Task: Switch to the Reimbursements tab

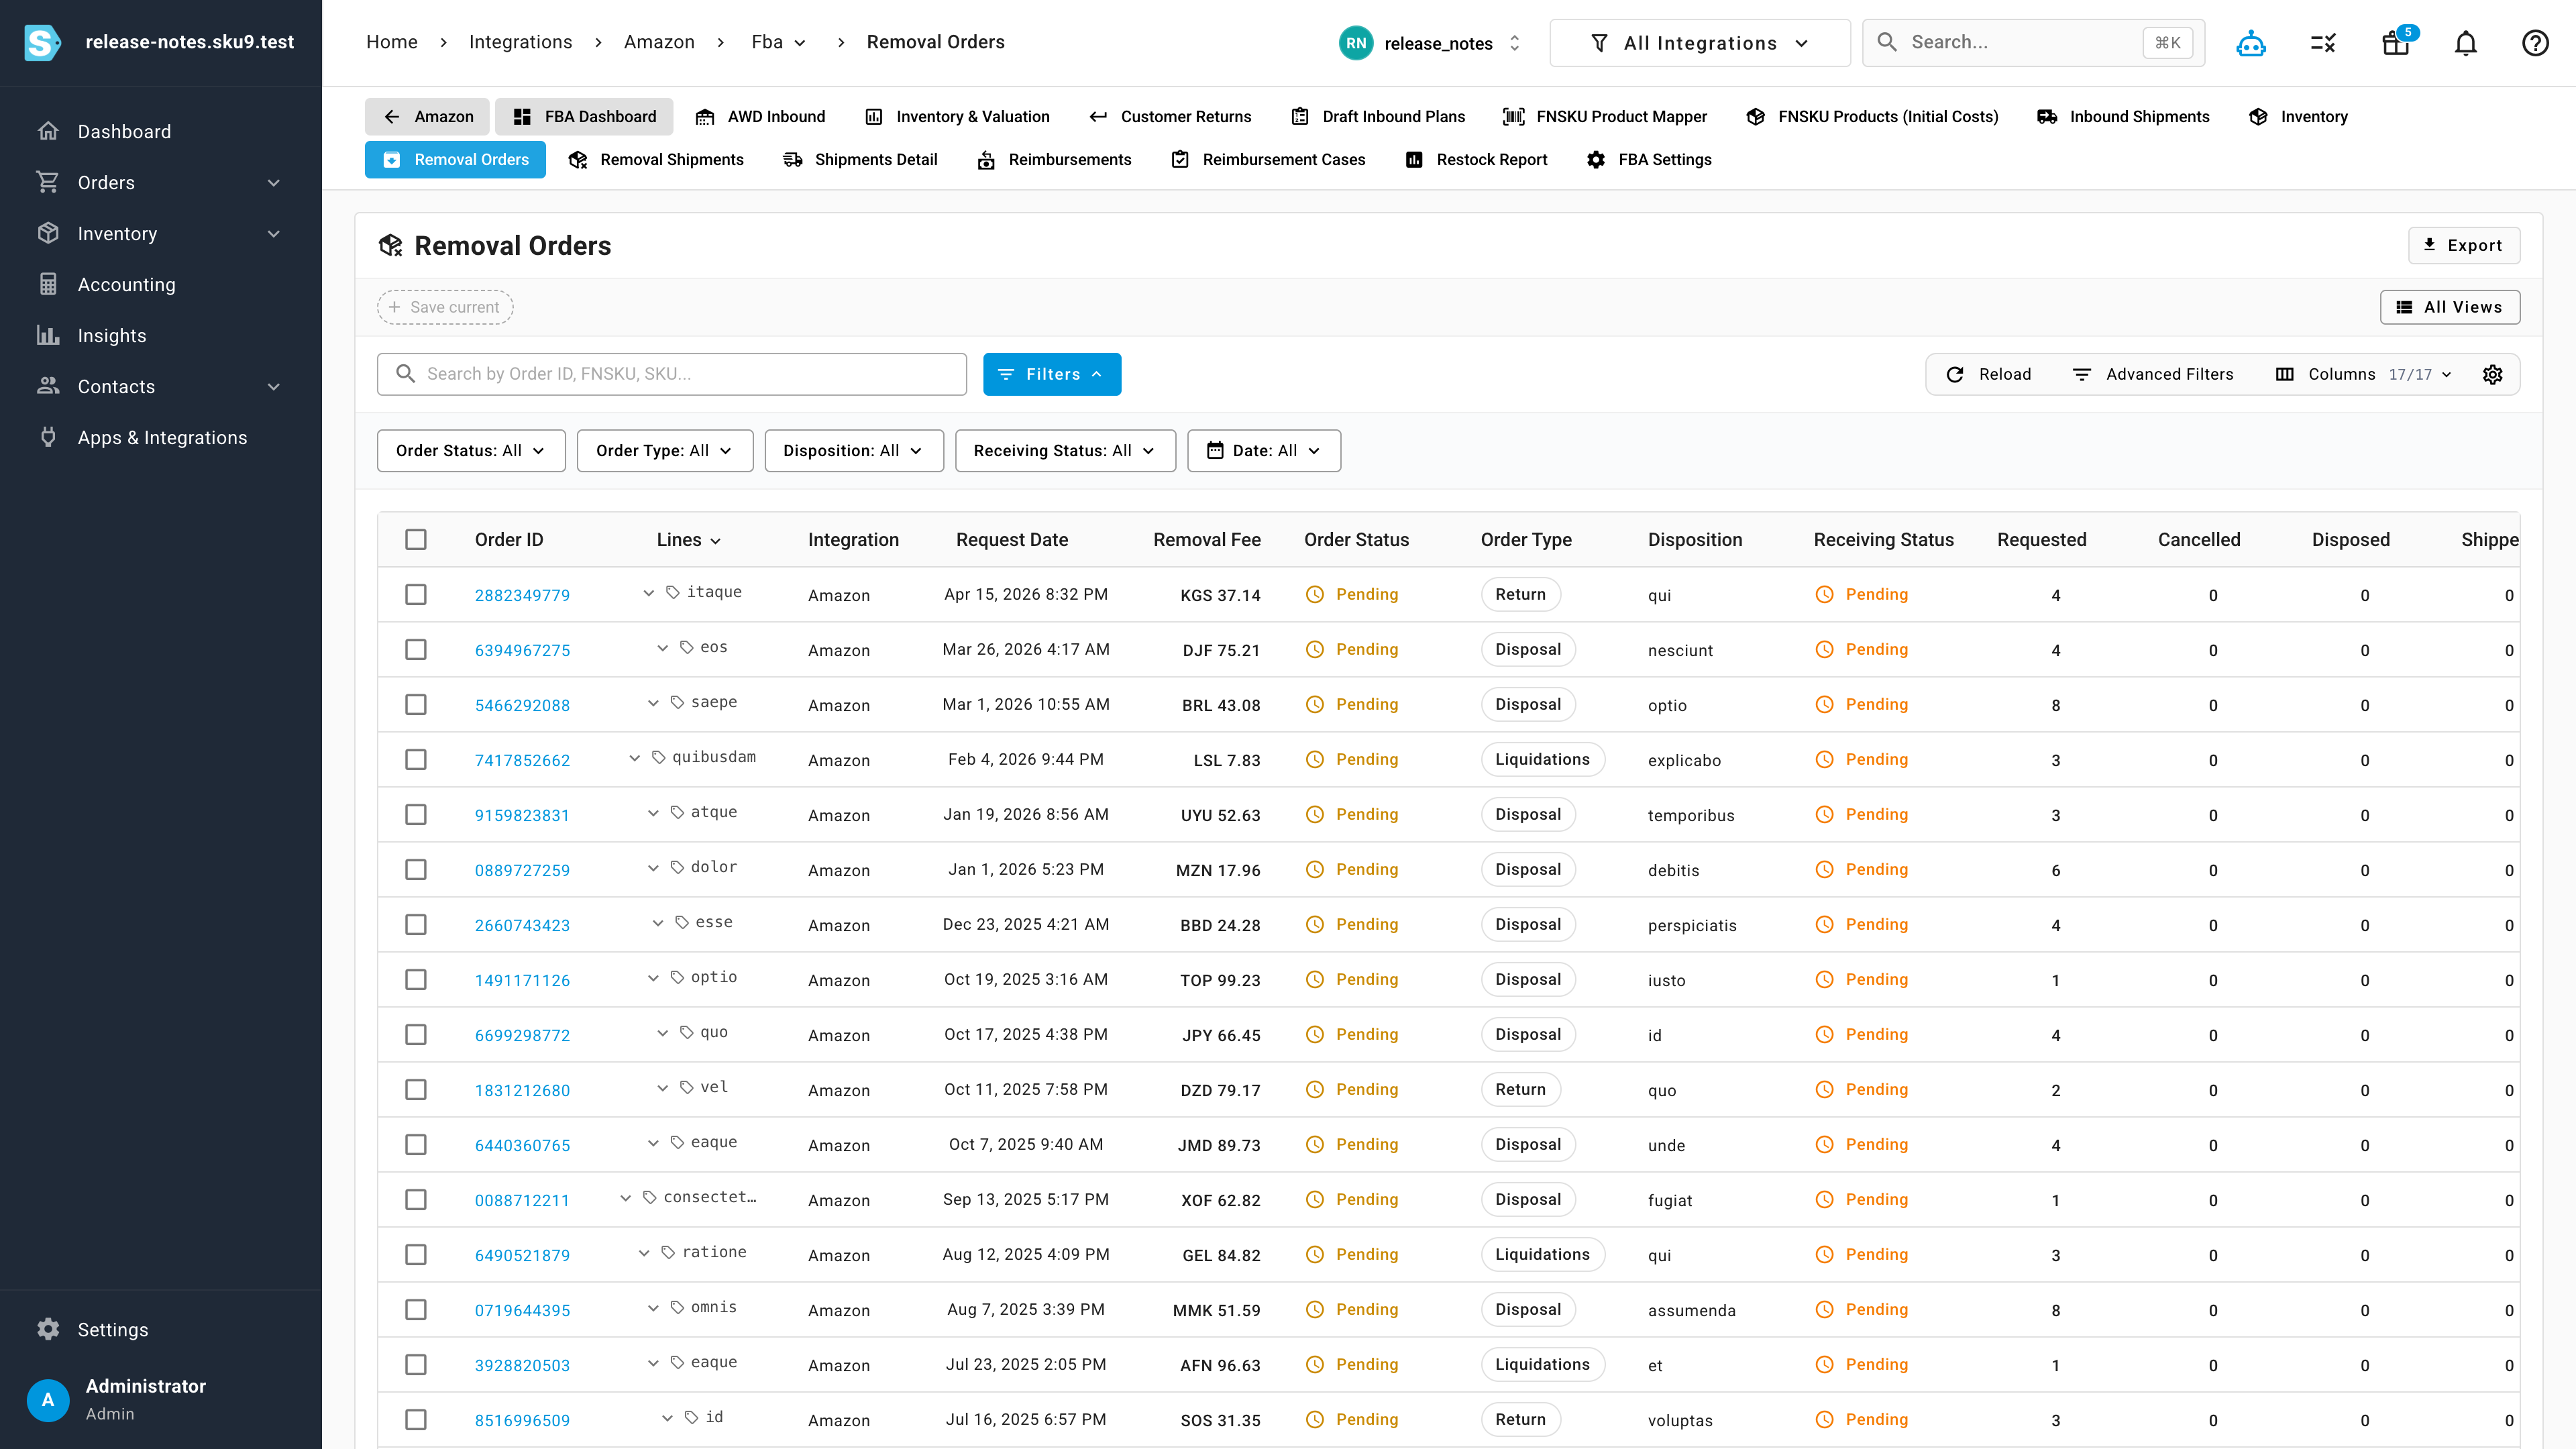Action: tap(1054, 160)
